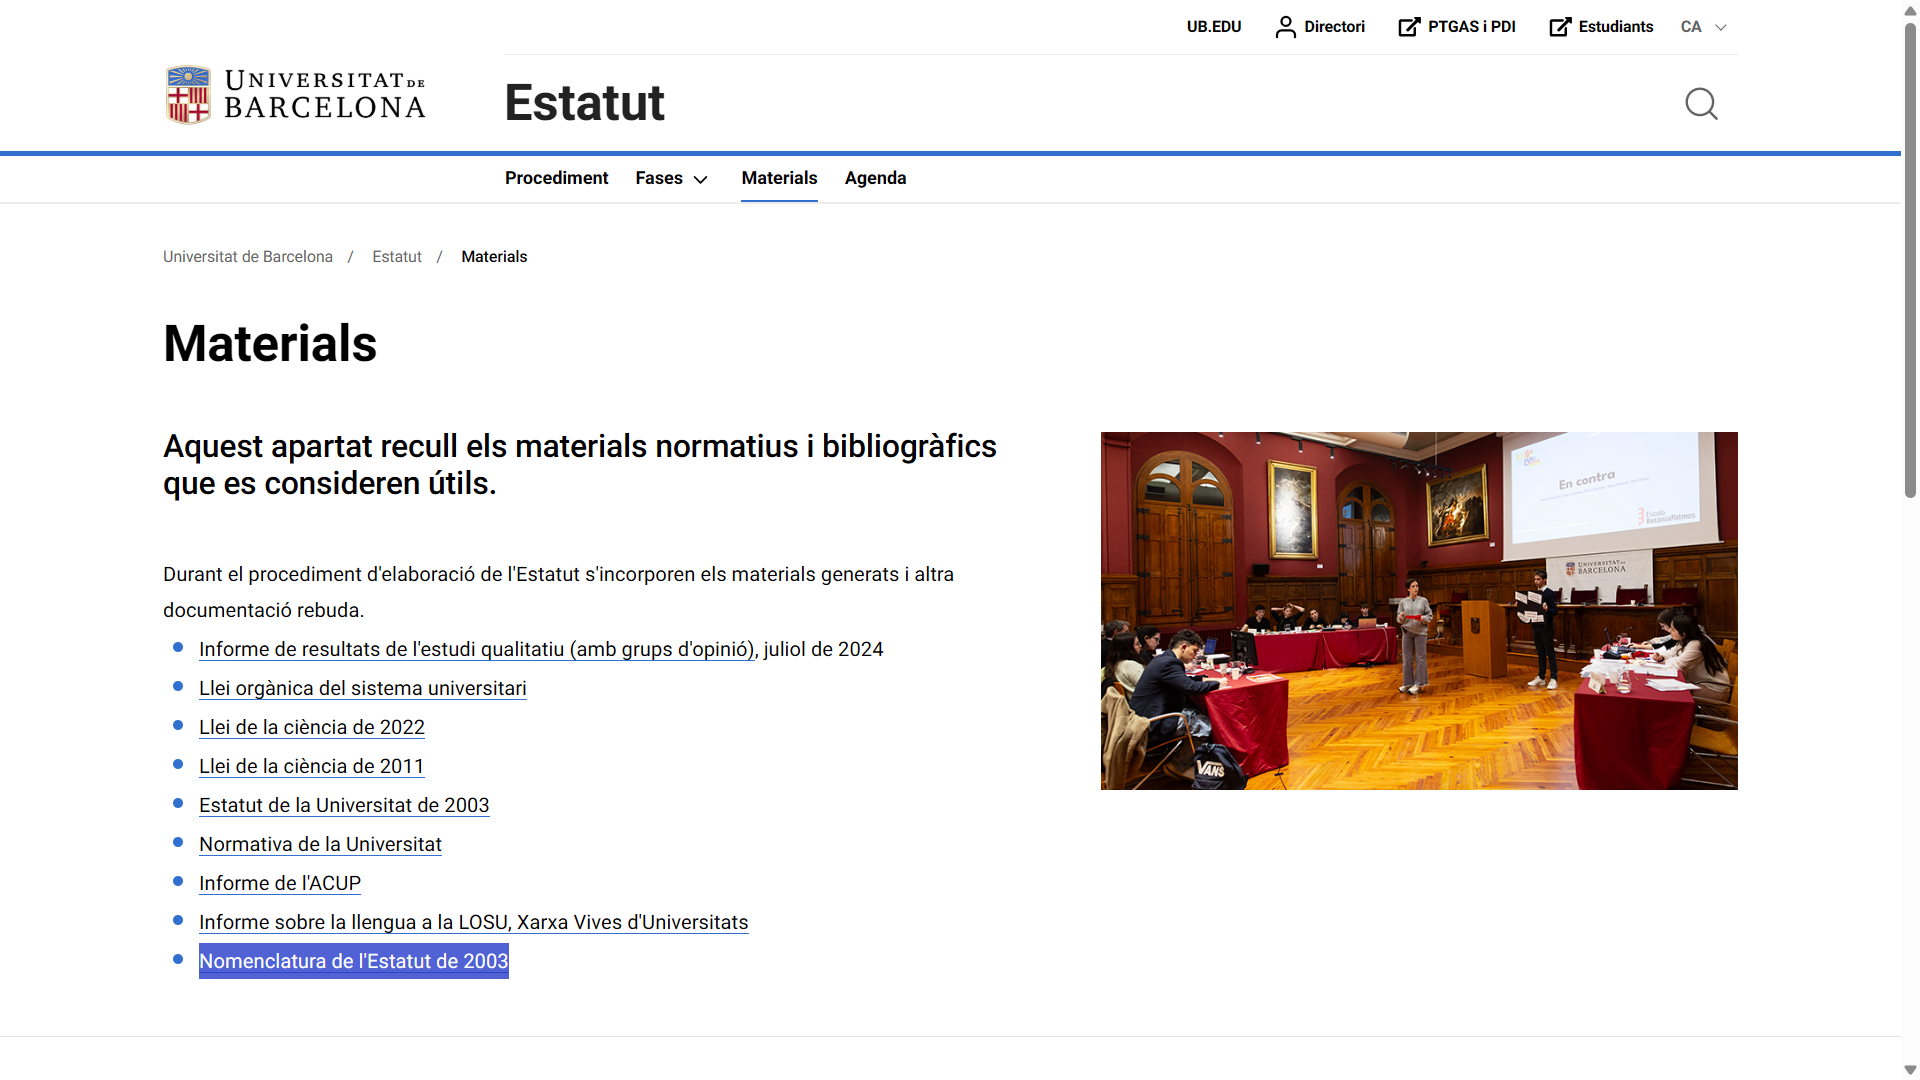Switch to the Procediment tab
This screenshot has width=1920, height=1080.
pos(556,178)
